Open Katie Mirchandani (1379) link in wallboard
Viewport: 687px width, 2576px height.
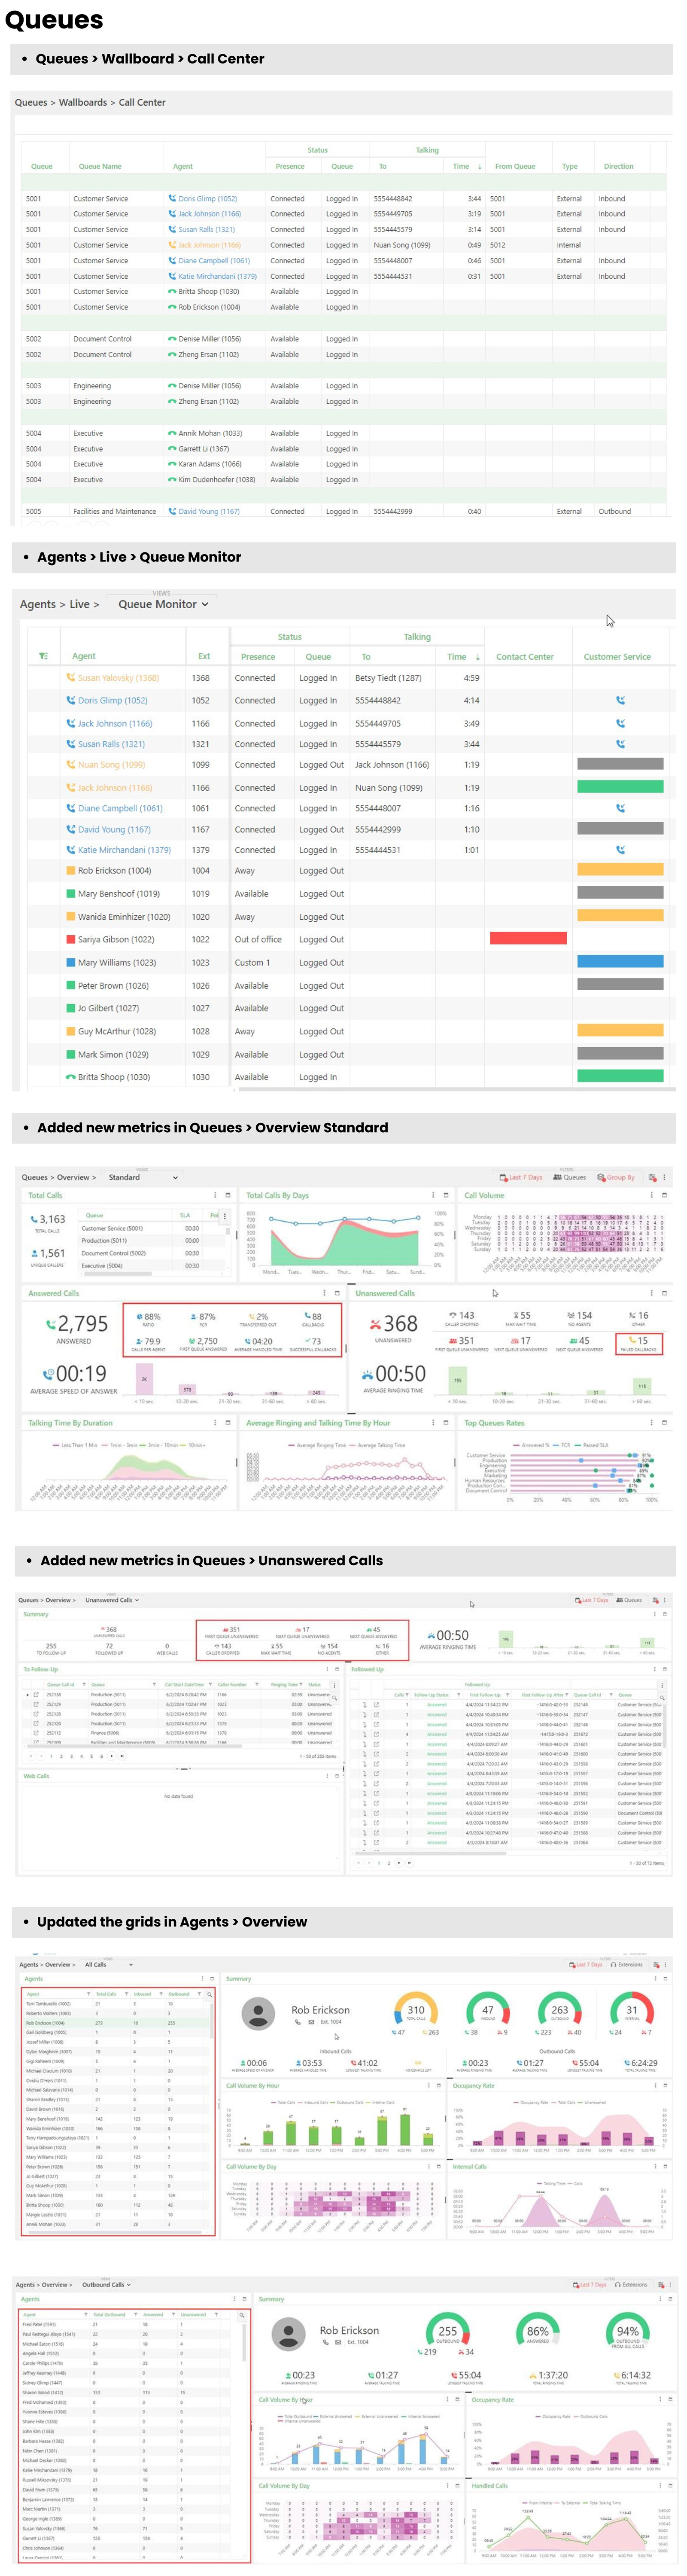(217, 276)
